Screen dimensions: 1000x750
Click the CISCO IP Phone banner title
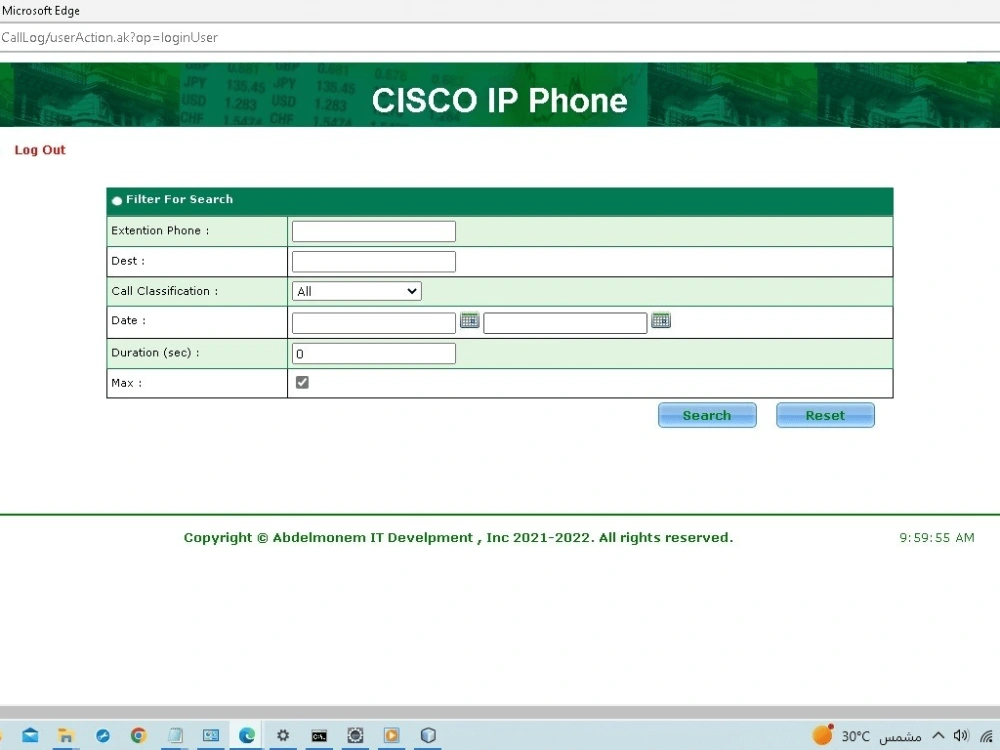(499, 100)
